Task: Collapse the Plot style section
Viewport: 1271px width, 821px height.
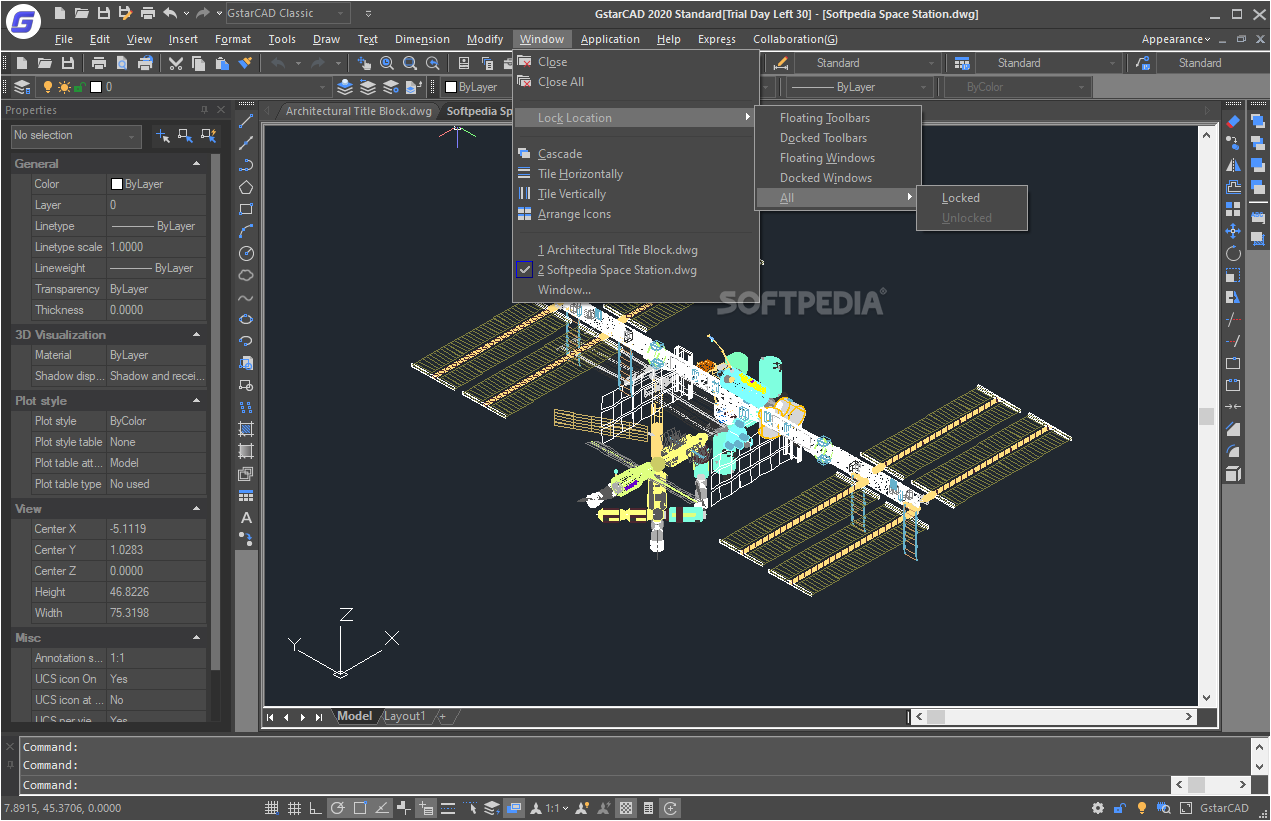Action: pos(196,400)
